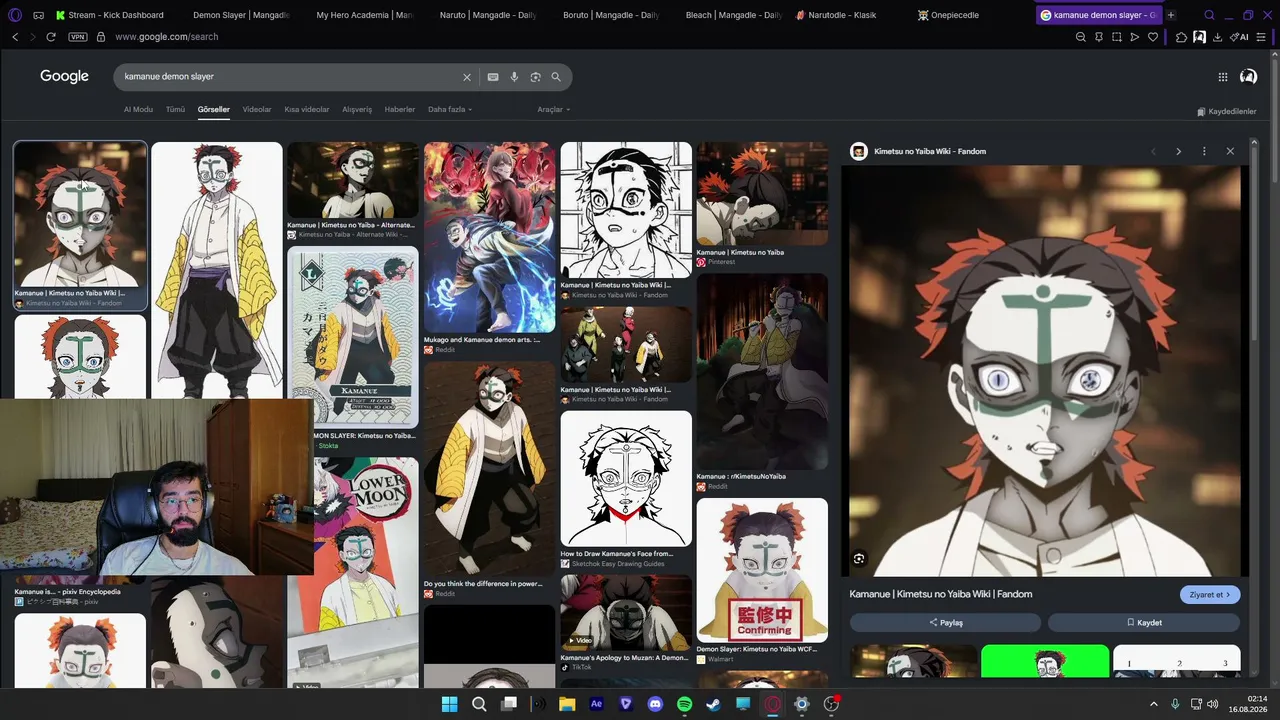Reload the page in the browser
1280x720 pixels.
click(50, 37)
